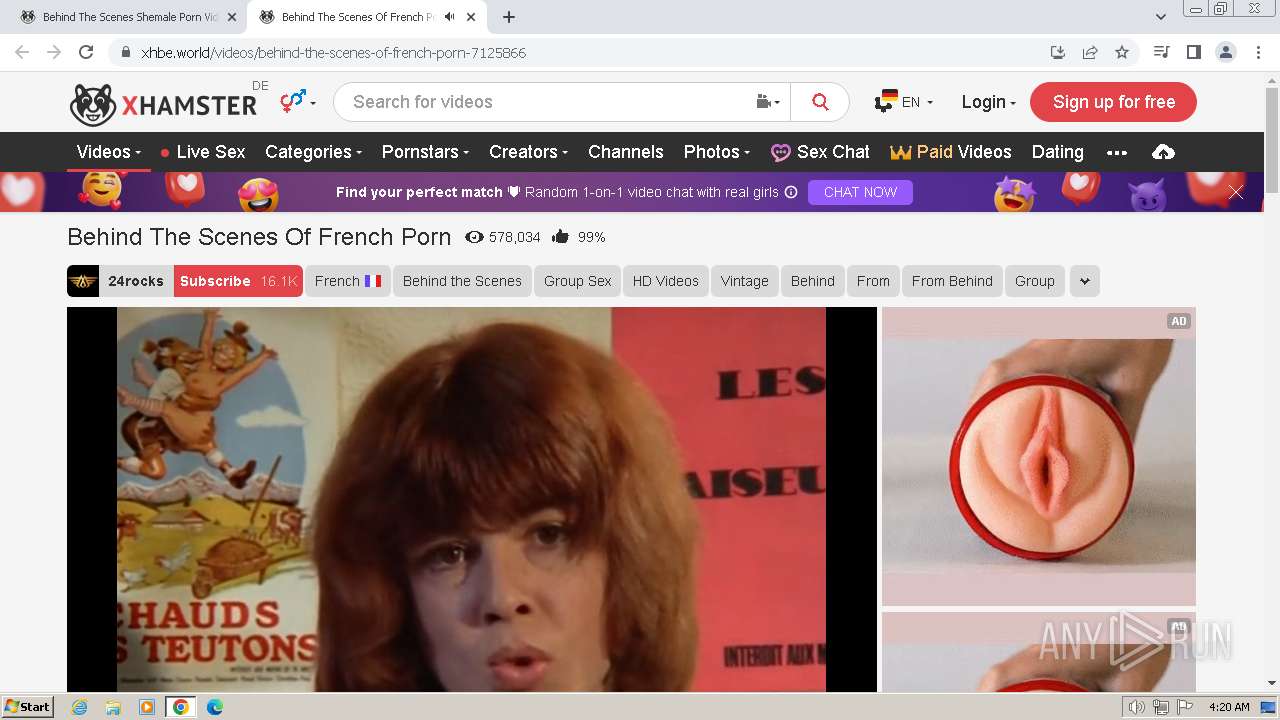Click the address bar URL
Image resolution: width=1280 pixels, height=720 pixels.
[333, 53]
